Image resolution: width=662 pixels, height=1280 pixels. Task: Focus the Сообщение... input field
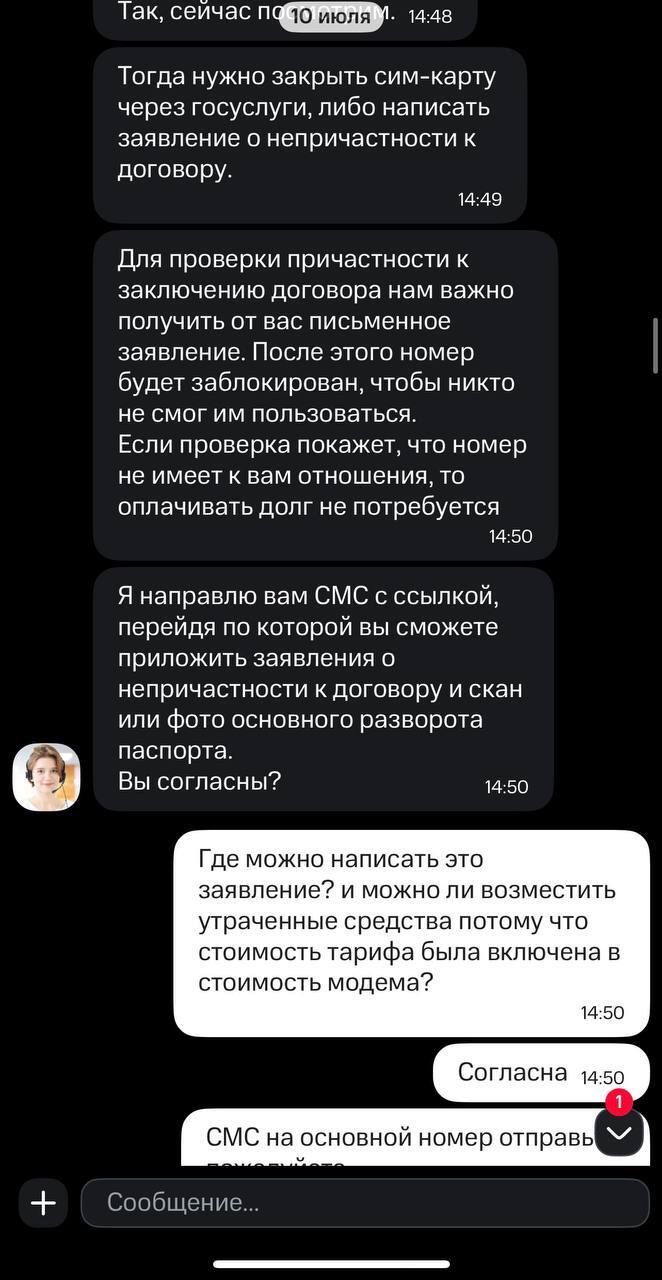365,1202
